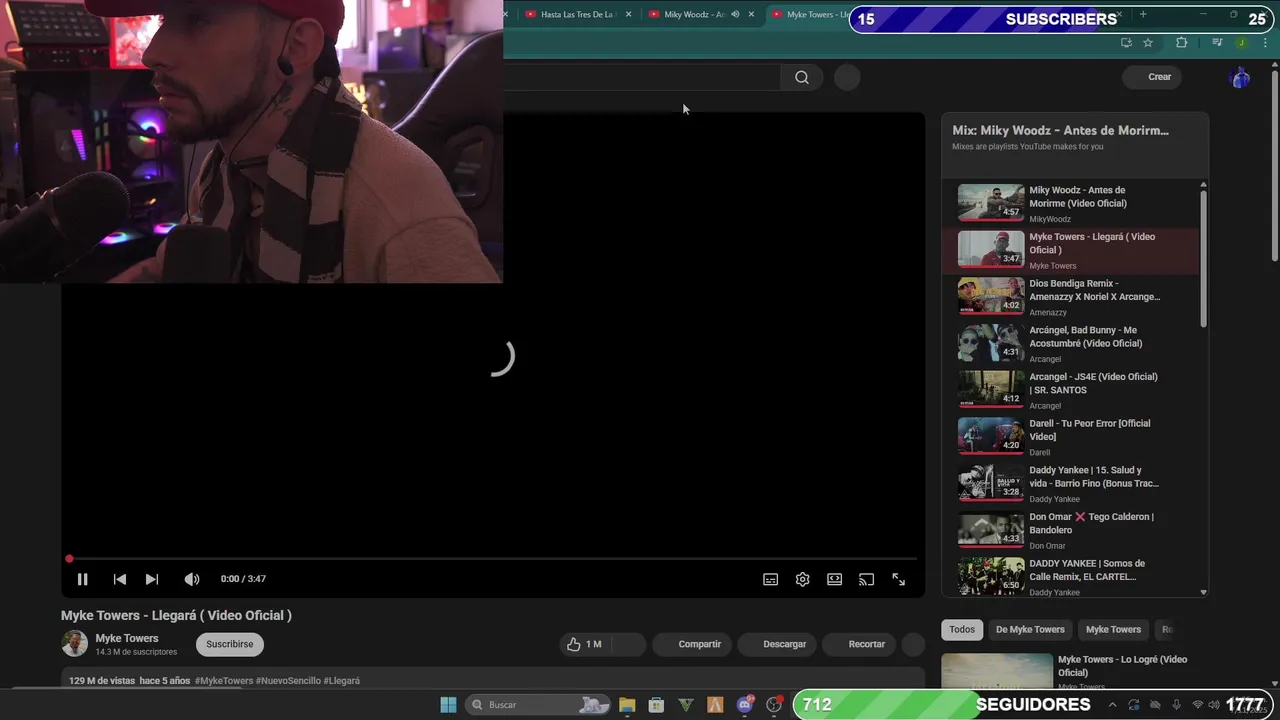Screen dimensions: 1280x720
Task: Select the Todos filter chip
Action: pos(962,629)
